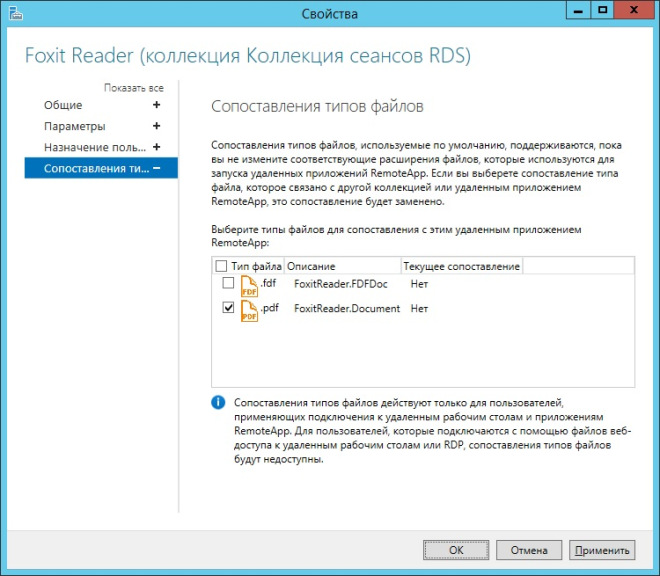Click the blue information icon
The width and height of the screenshot is (660, 576).
(x=218, y=402)
